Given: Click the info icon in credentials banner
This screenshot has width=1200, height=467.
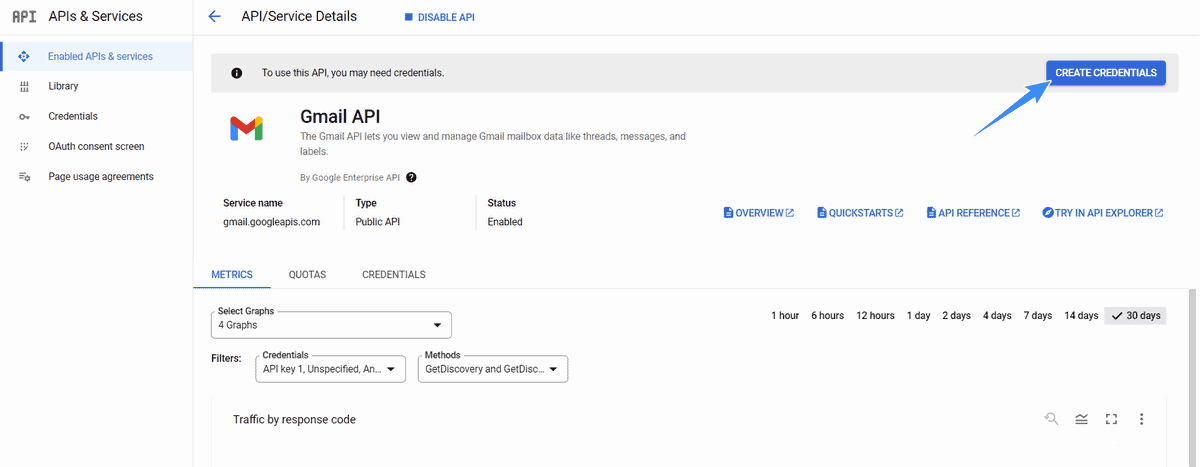Looking at the screenshot, I should (x=237, y=73).
